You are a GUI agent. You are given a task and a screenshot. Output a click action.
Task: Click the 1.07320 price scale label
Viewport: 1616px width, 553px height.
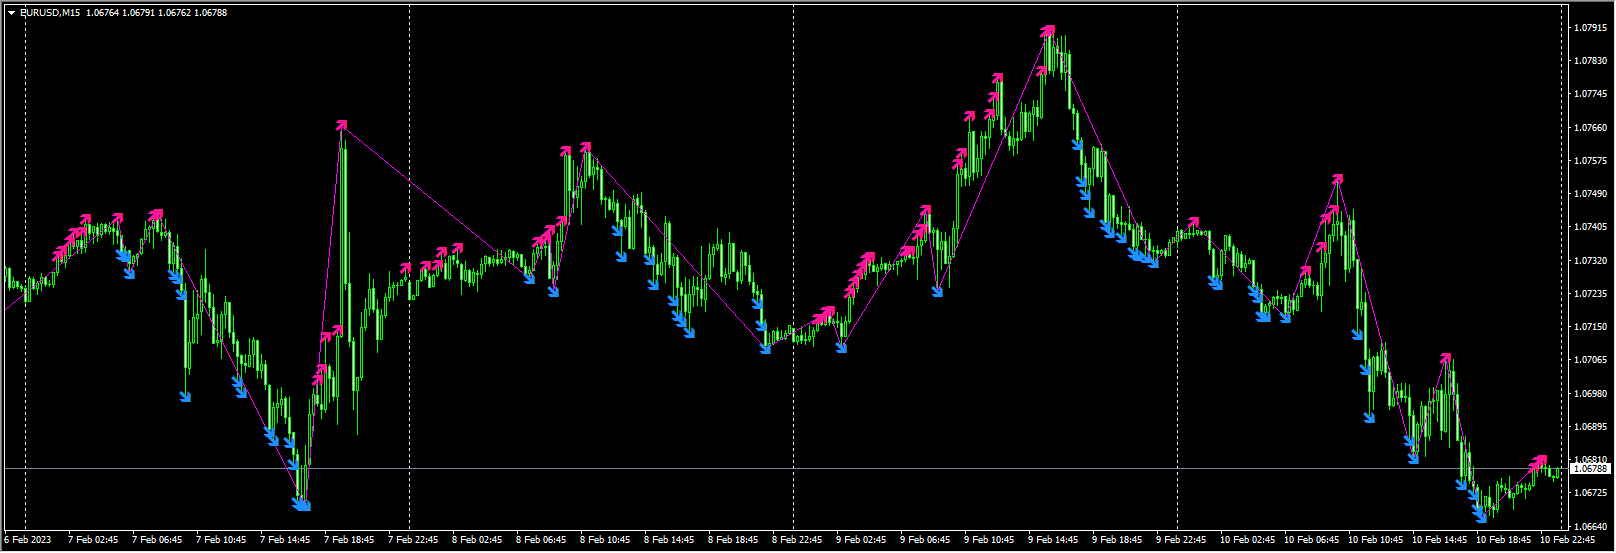pyautogui.click(x=1590, y=261)
